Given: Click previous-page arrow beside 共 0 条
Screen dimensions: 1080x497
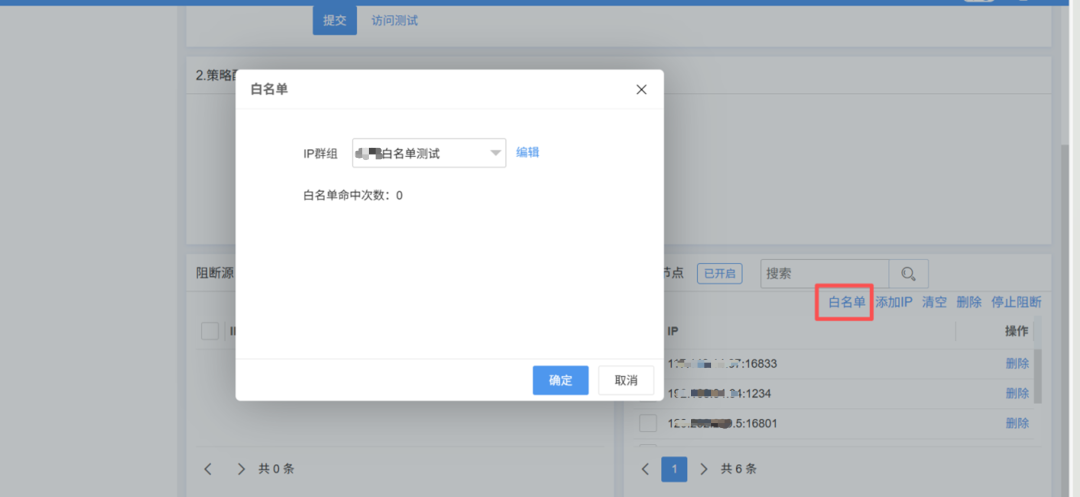Looking at the screenshot, I should tap(208, 469).
